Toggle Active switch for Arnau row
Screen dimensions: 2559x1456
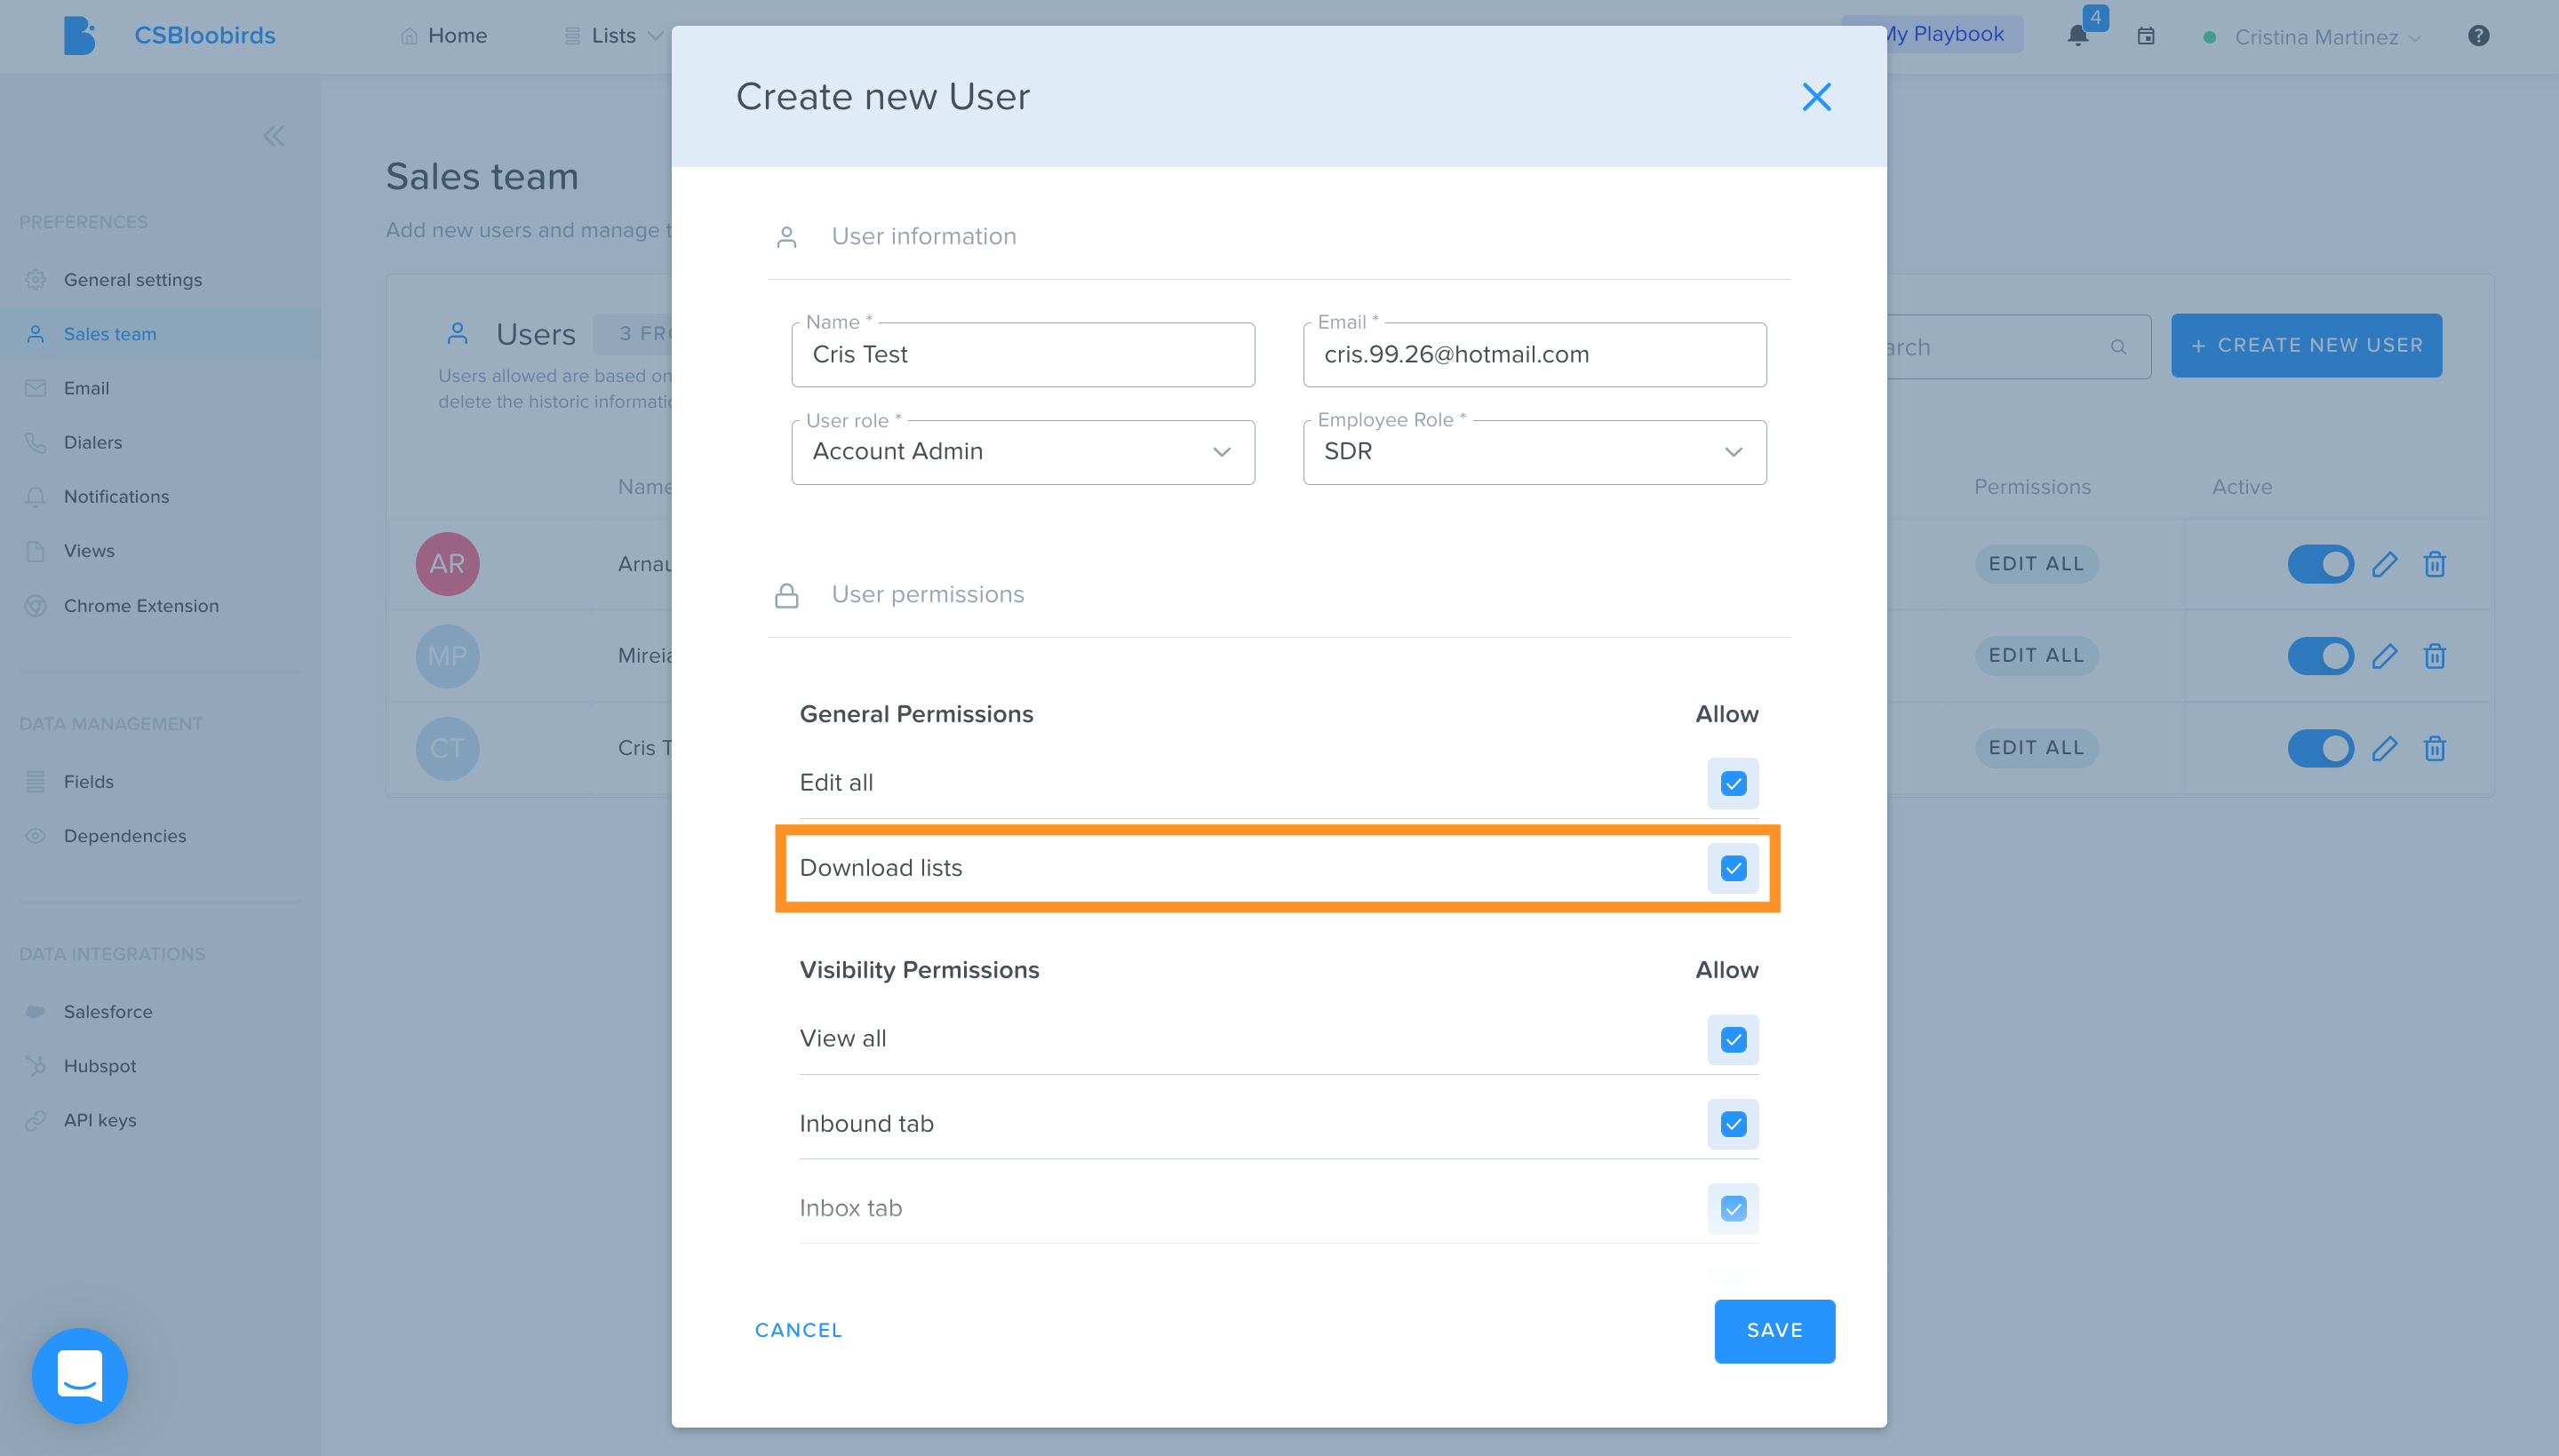(2320, 564)
